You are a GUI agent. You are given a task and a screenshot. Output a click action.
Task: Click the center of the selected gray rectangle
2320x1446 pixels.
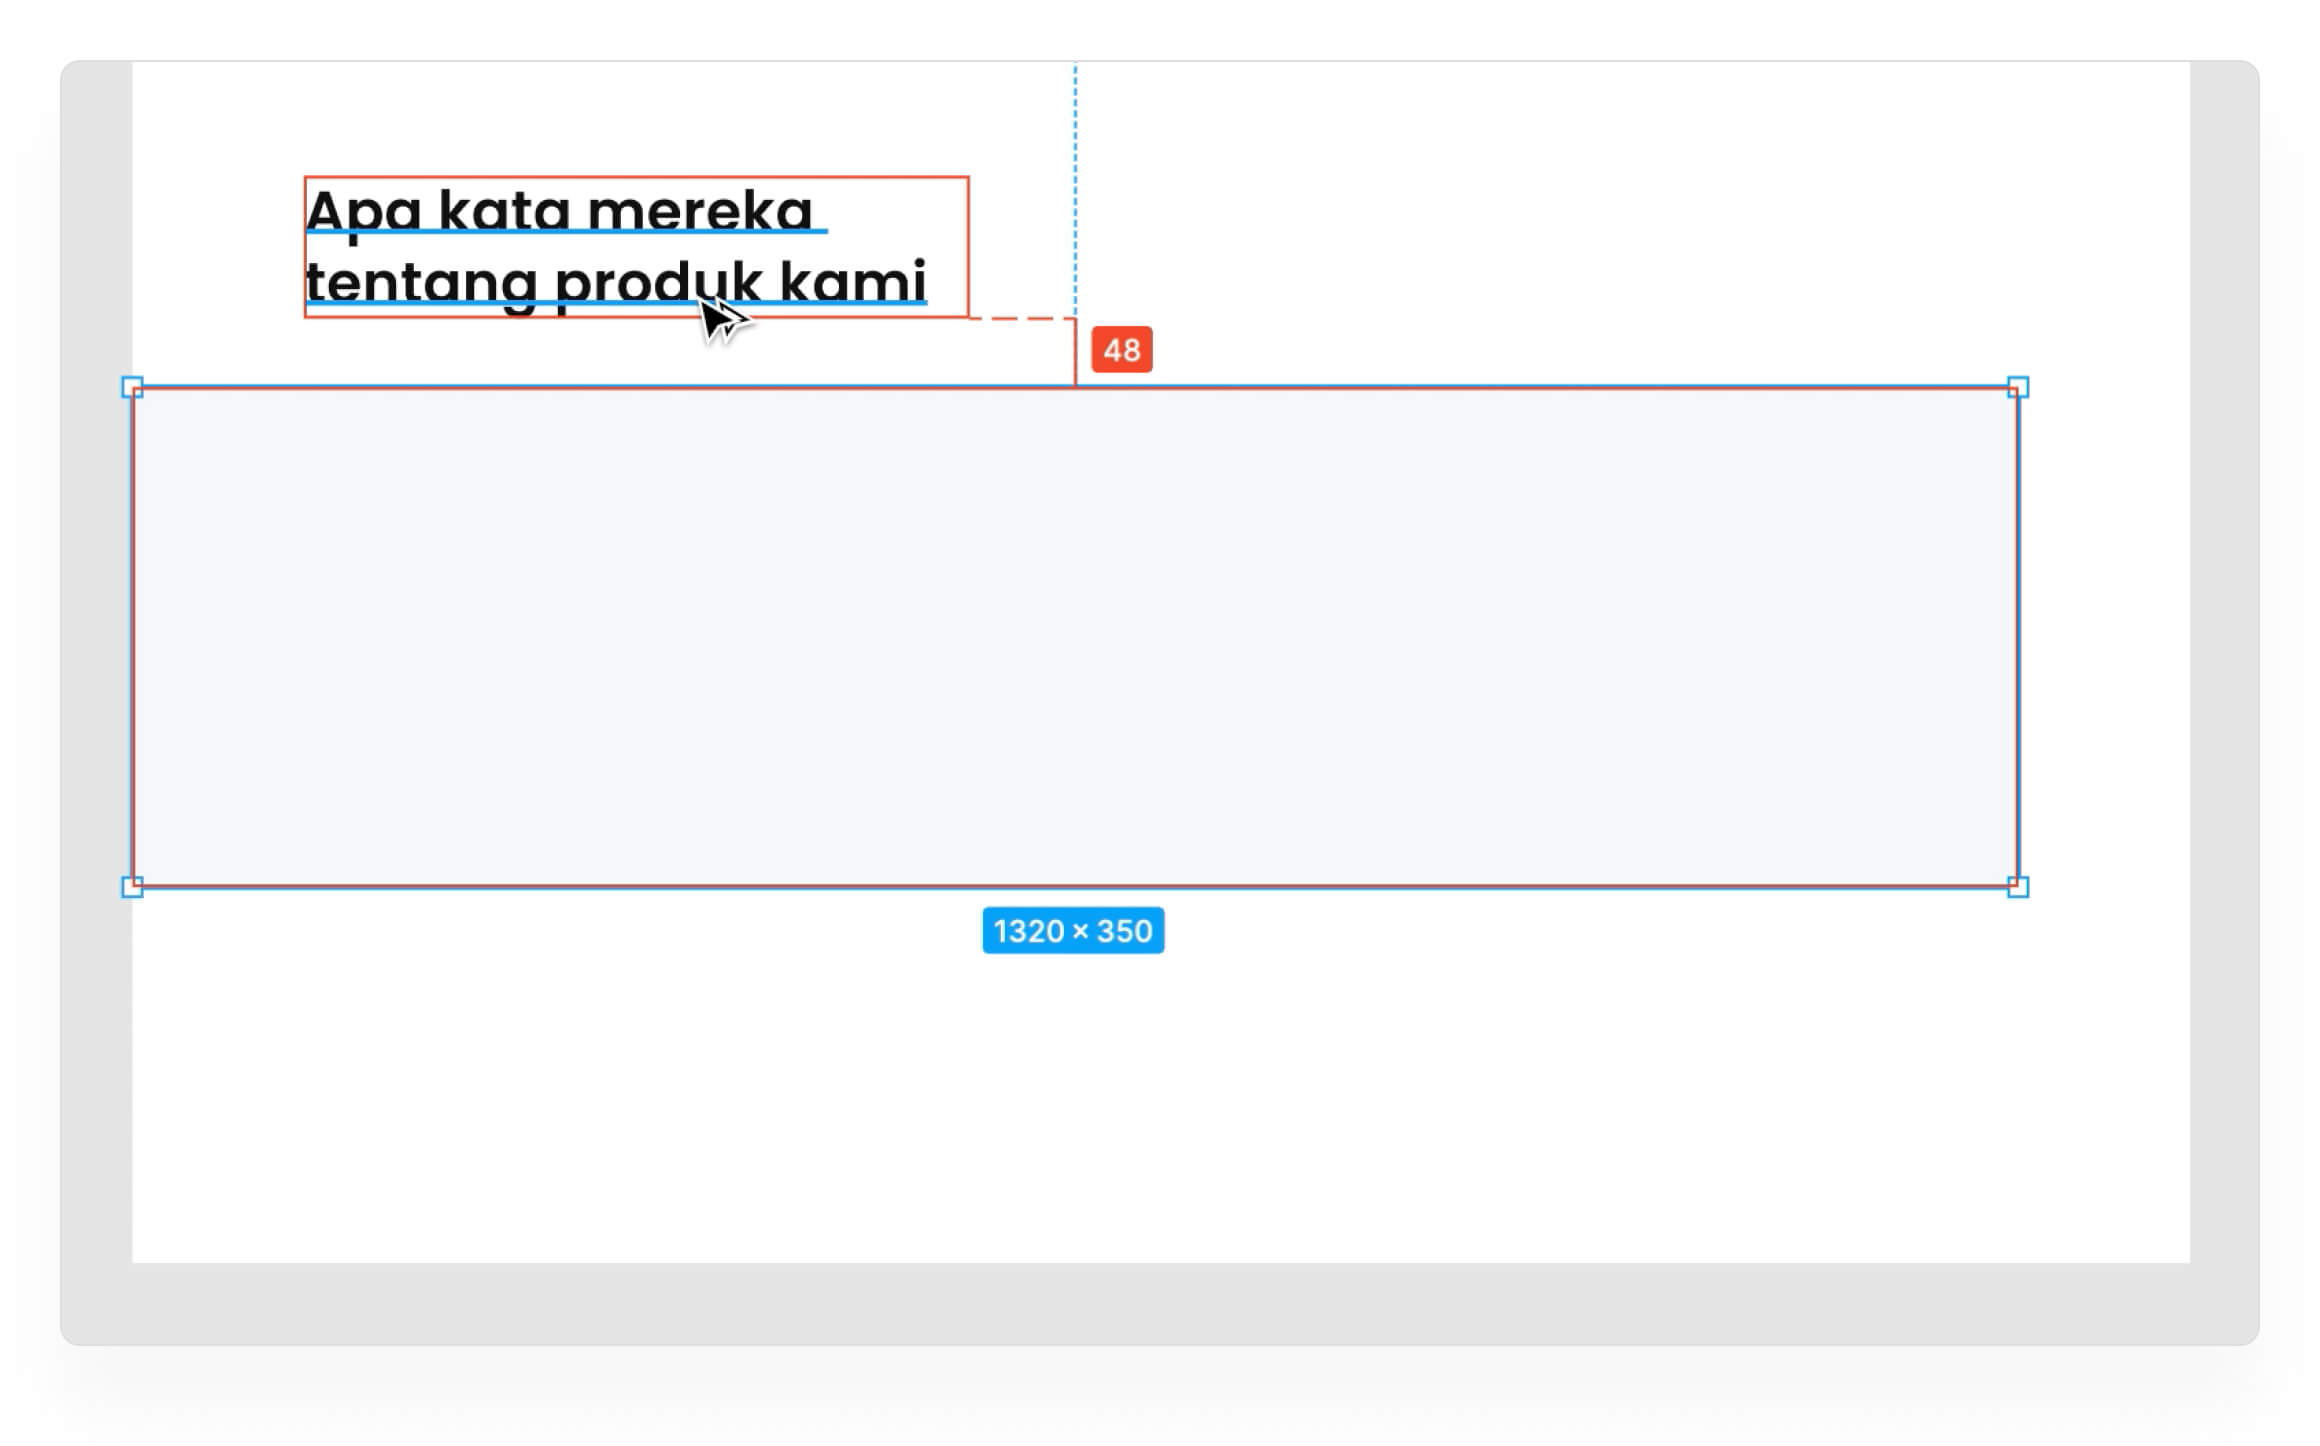pos(1075,637)
